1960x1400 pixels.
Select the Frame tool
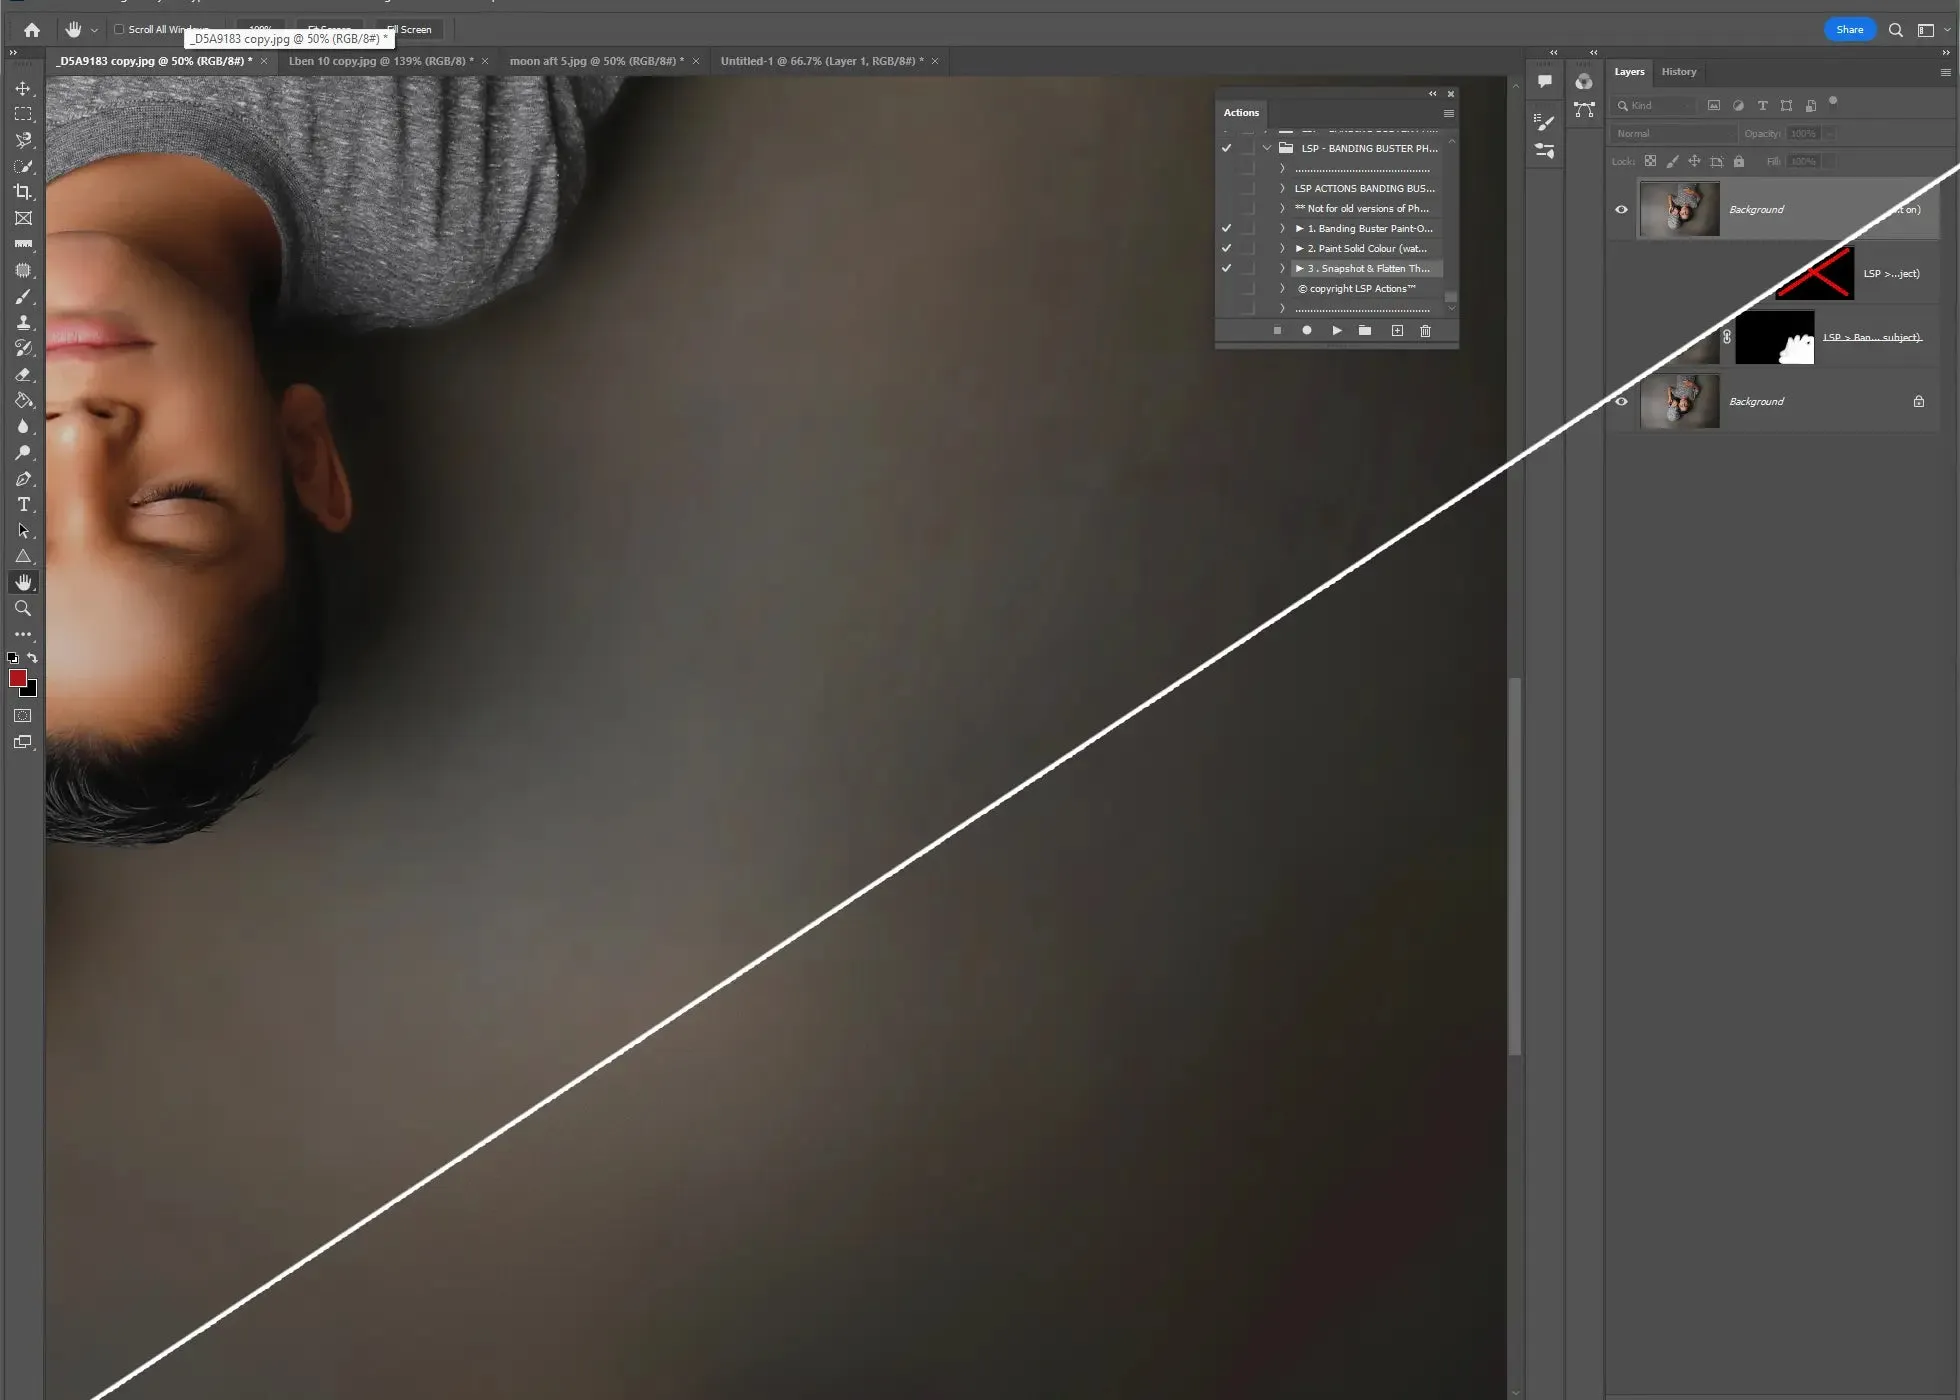coord(23,218)
